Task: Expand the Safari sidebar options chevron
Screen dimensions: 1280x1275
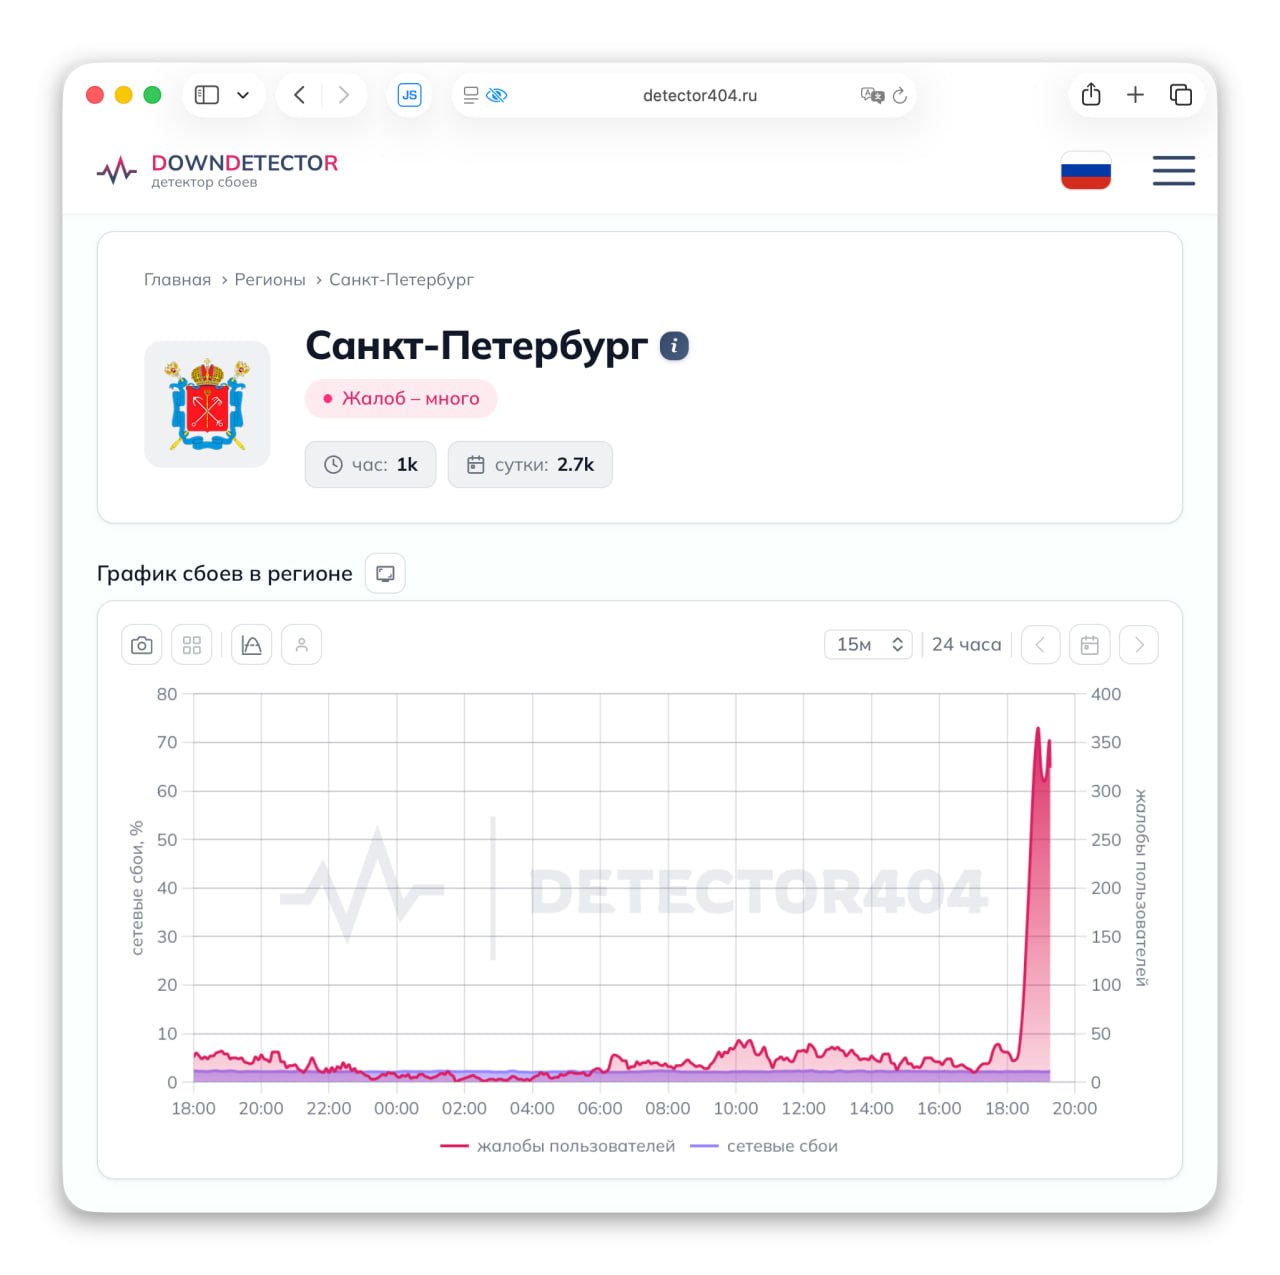Action: click(243, 95)
